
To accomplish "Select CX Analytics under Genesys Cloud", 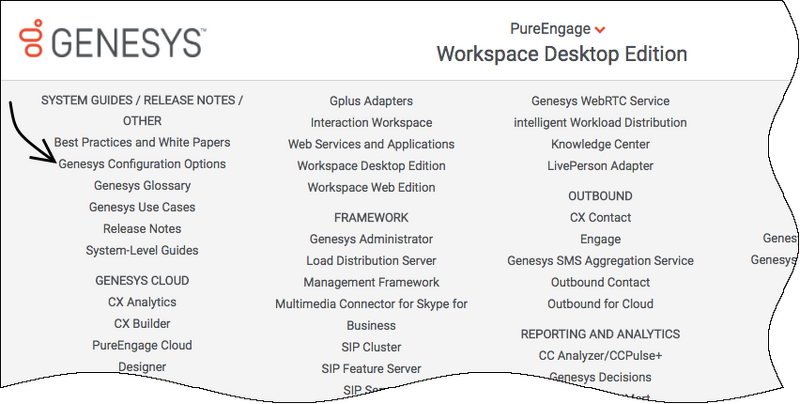I will click(x=142, y=302).
